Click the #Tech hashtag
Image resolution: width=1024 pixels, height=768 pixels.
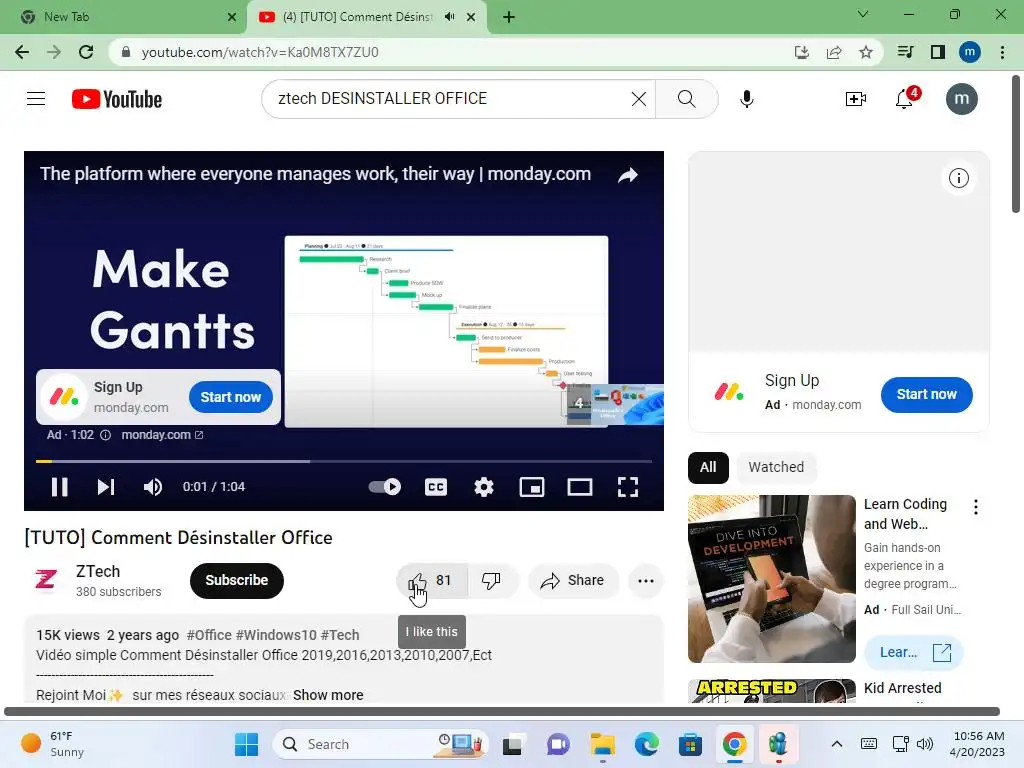click(340, 635)
